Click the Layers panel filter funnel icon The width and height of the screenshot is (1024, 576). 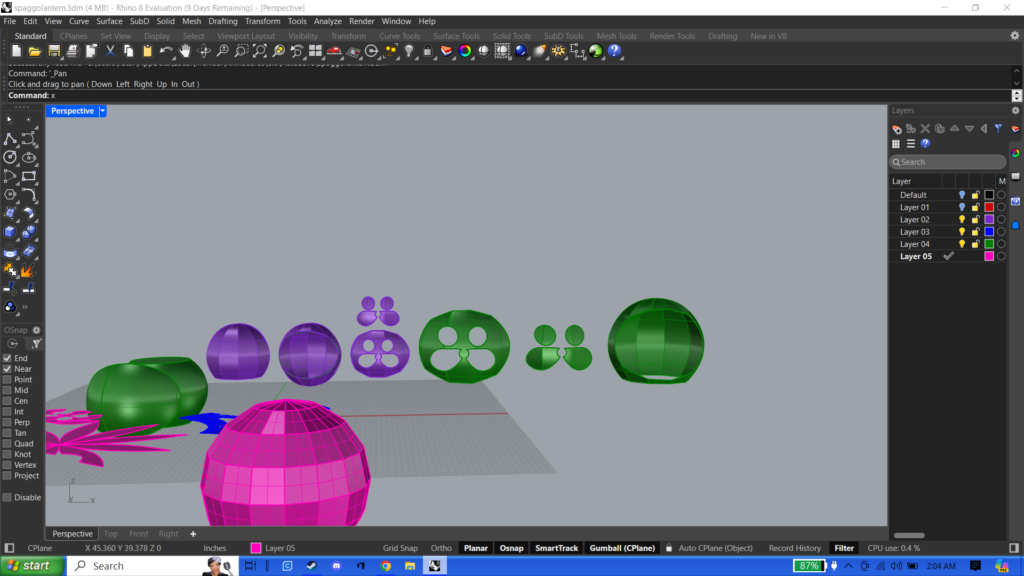click(x=999, y=129)
